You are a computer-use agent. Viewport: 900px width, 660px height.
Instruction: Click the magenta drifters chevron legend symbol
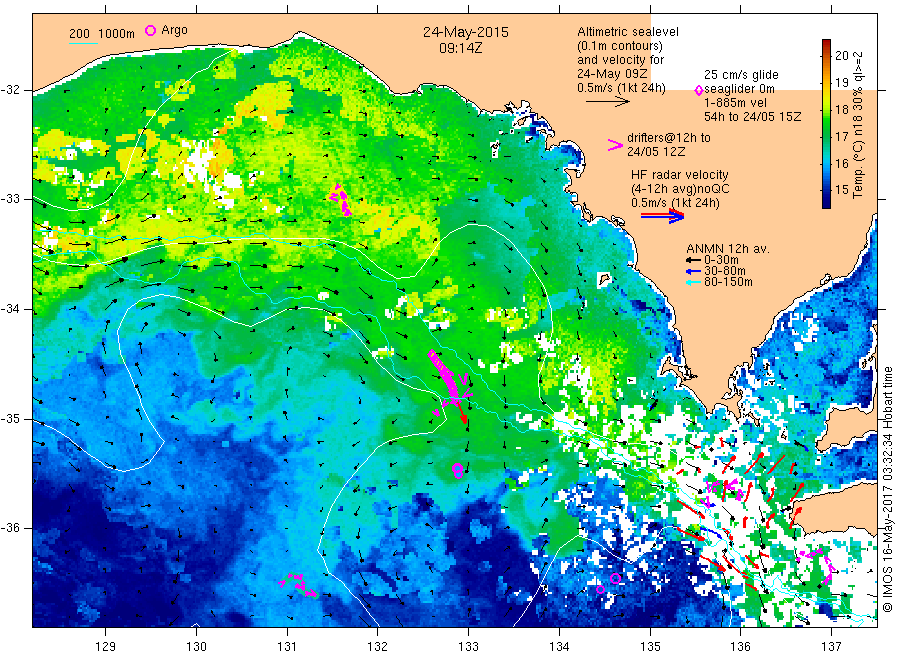click(x=615, y=145)
